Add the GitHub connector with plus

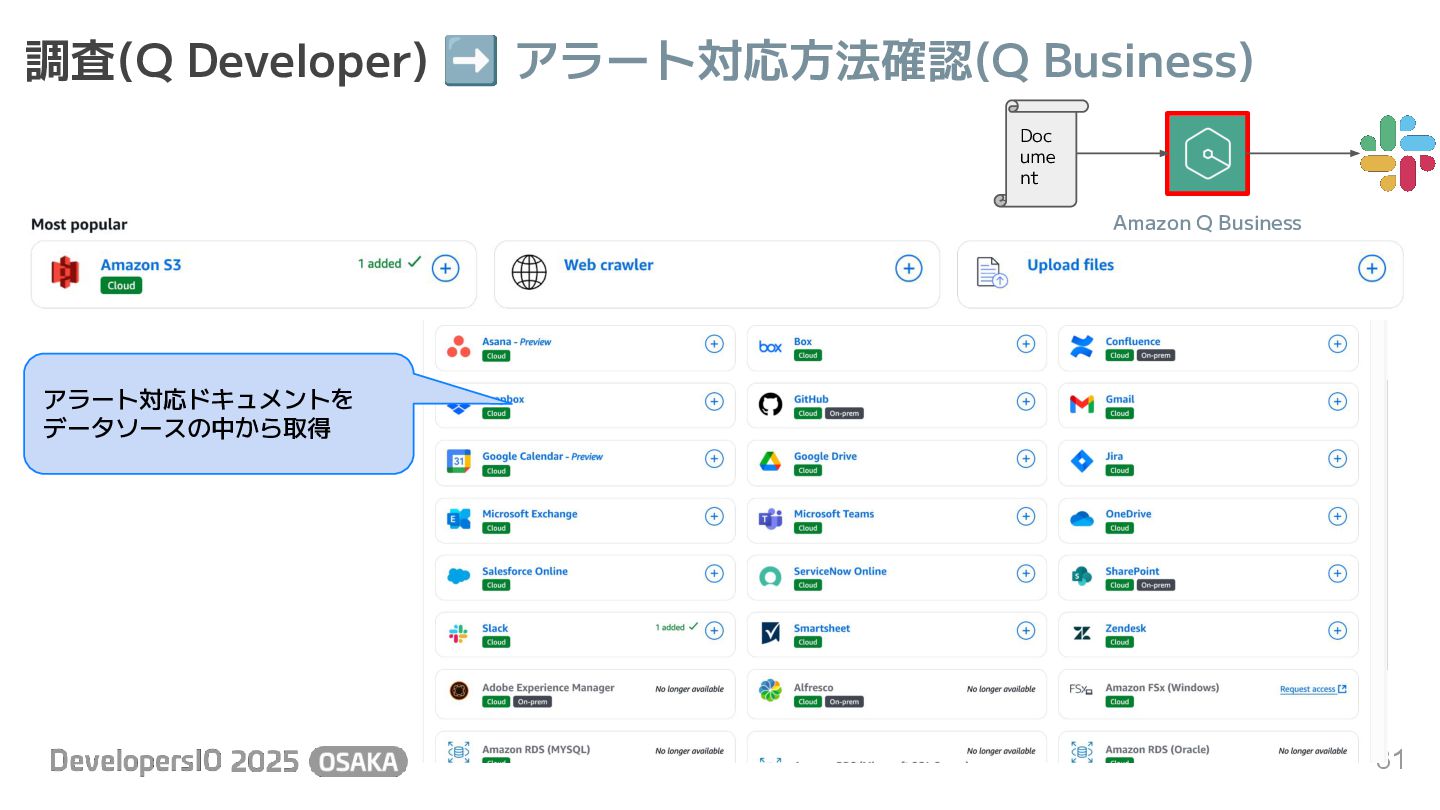pyautogui.click(x=1026, y=401)
